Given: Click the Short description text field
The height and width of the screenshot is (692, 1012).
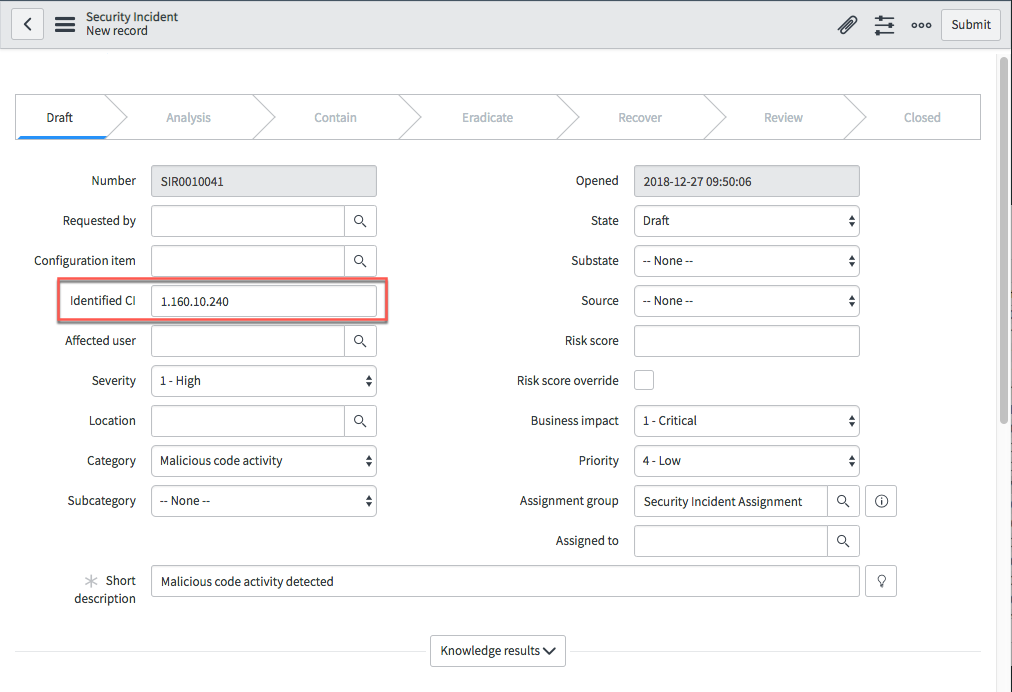Looking at the screenshot, I should click(505, 581).
